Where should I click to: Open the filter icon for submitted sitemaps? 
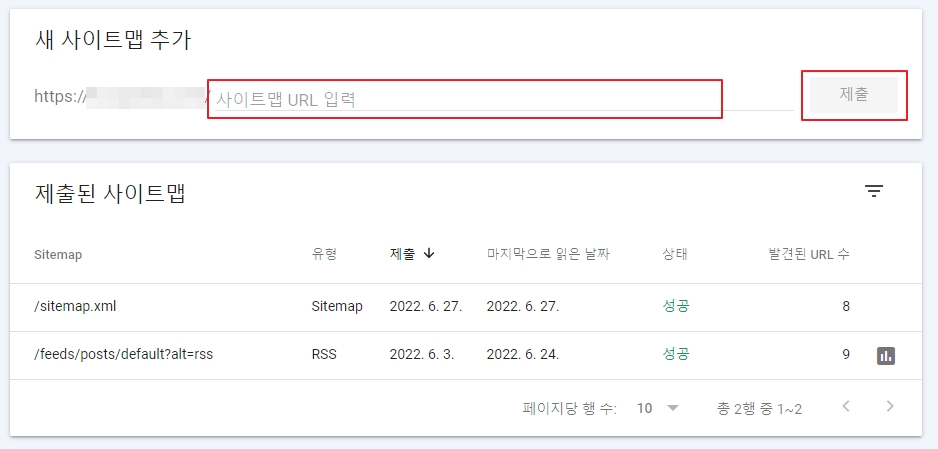pyautogui.click(x=874, y=191)
